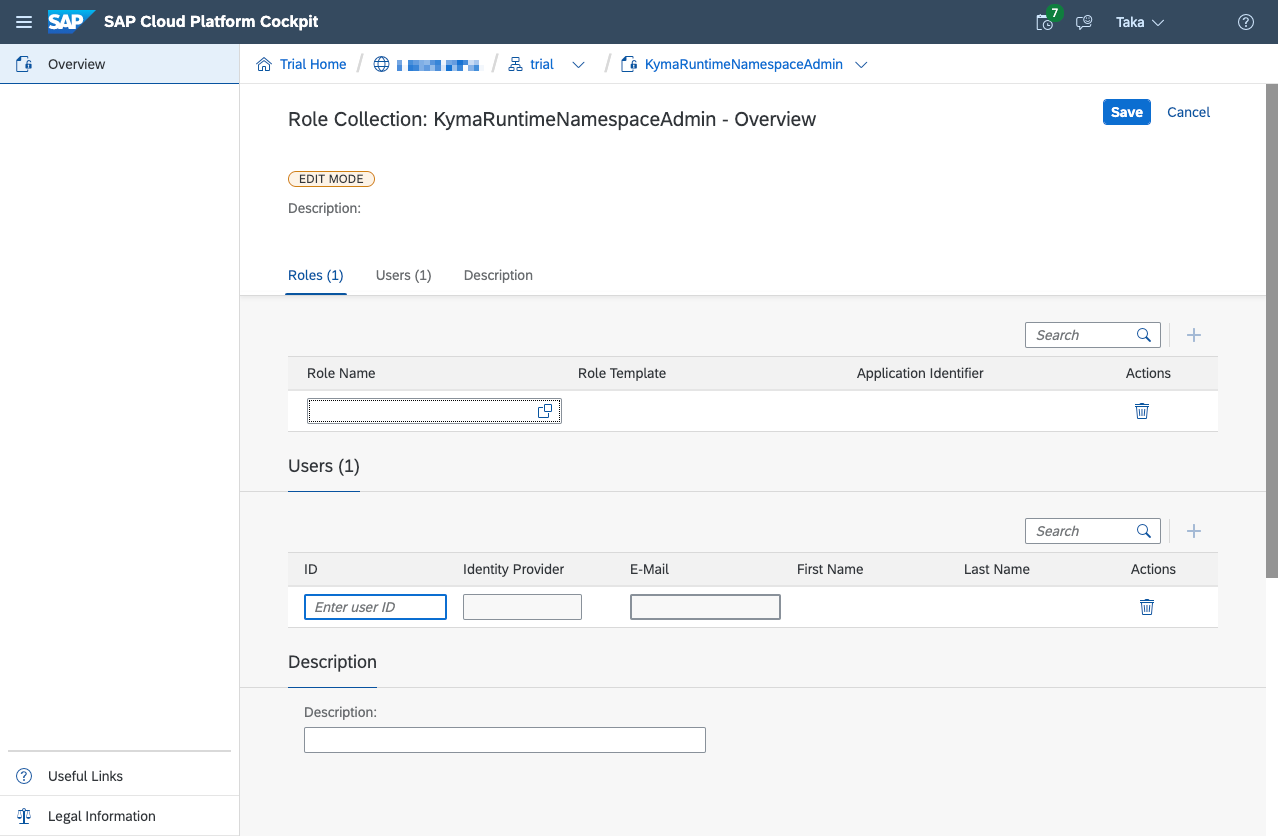Open the trial subaccount breadcrumb
Image resolution: width=1278 pixels, height=836 pixels.
pyautogui.click(x=542, y=64)
